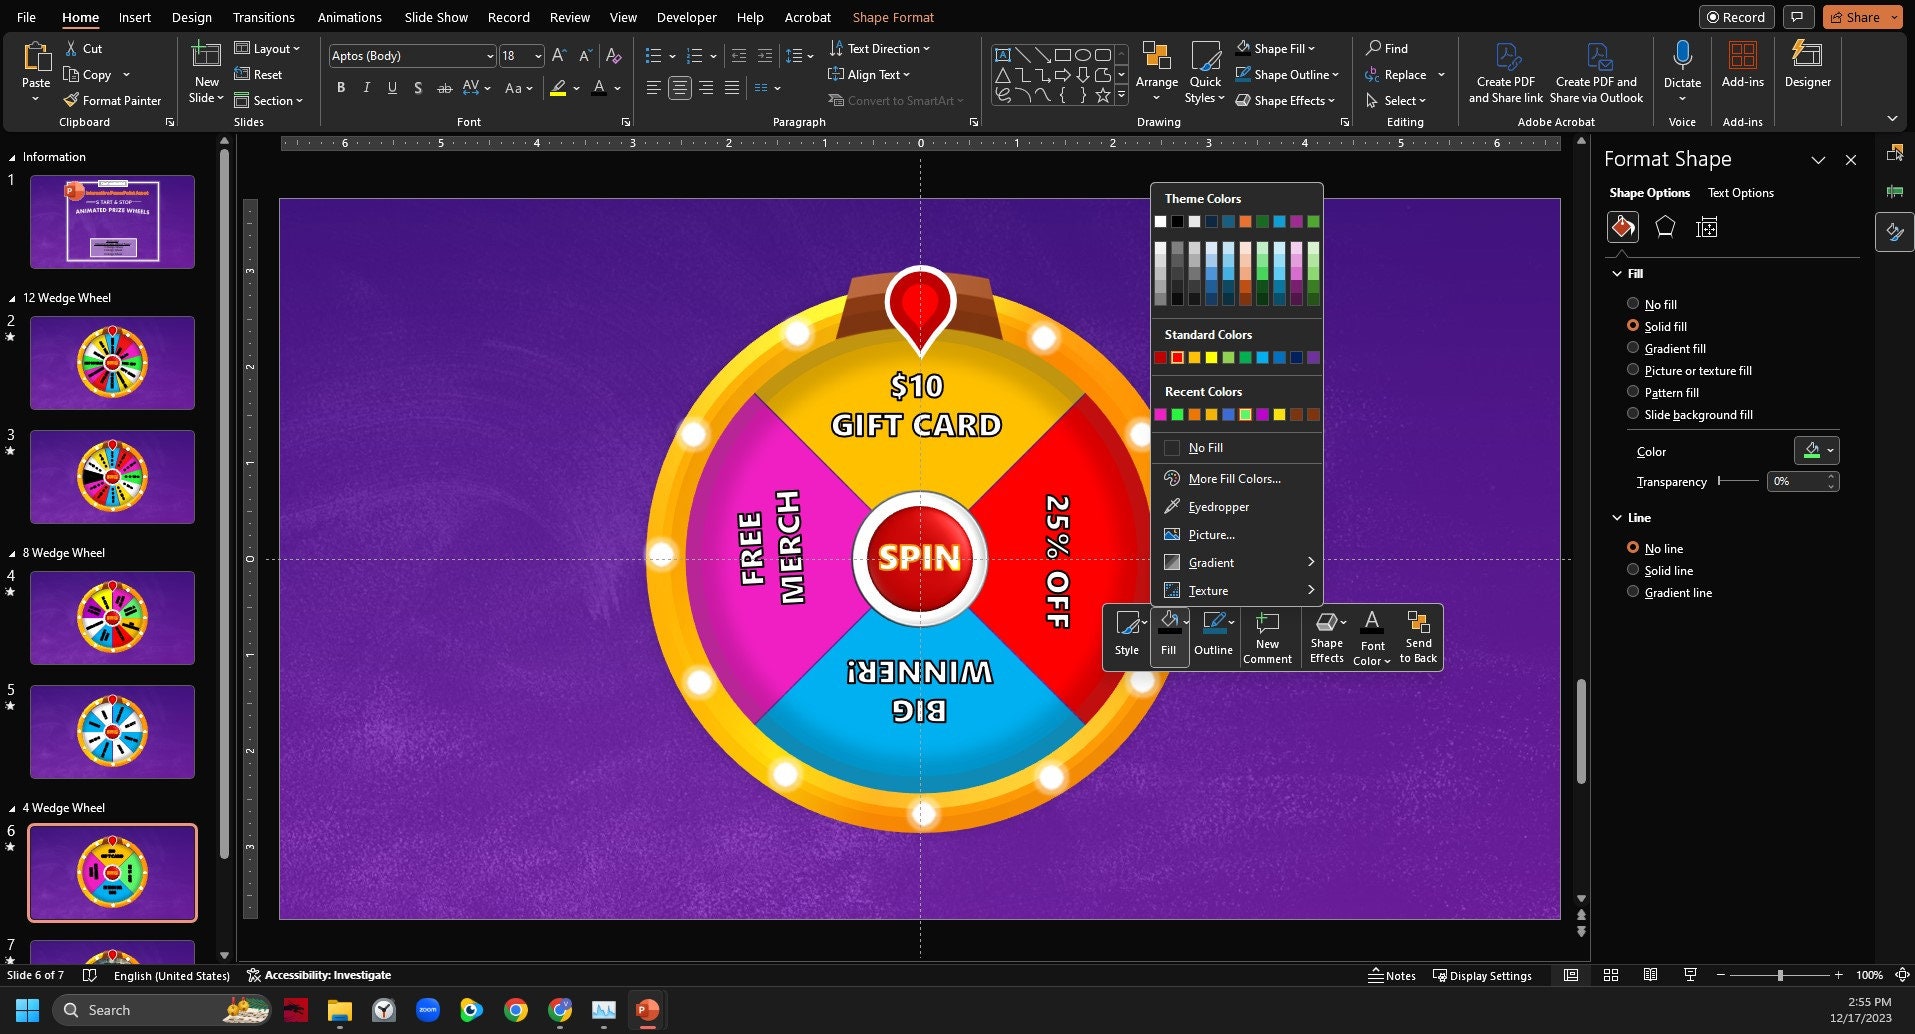The width and height of the screenshot is (1915, 1034).
Task: Enable the Solid line option
Action: pos(1636,570)
